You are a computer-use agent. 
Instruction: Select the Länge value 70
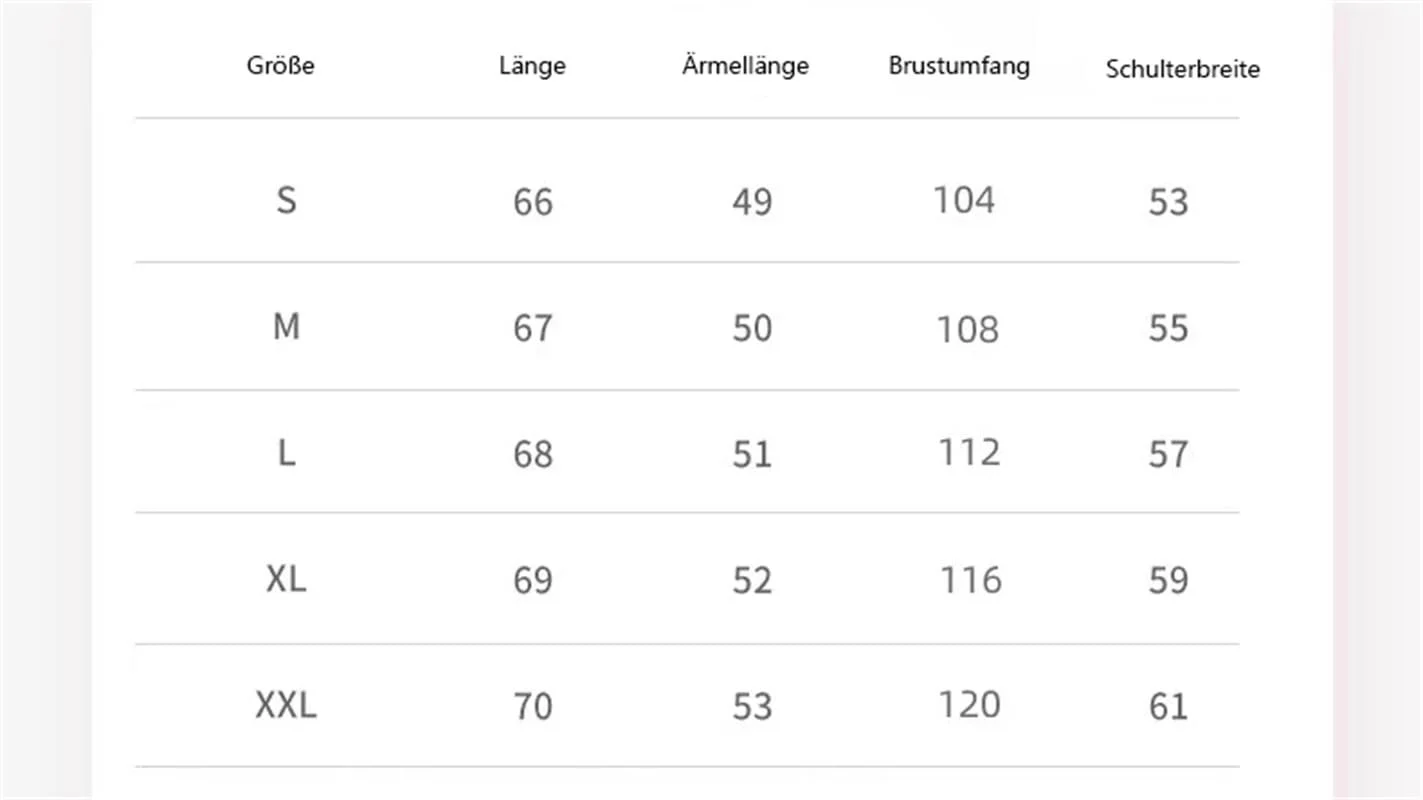pos(532,707)
